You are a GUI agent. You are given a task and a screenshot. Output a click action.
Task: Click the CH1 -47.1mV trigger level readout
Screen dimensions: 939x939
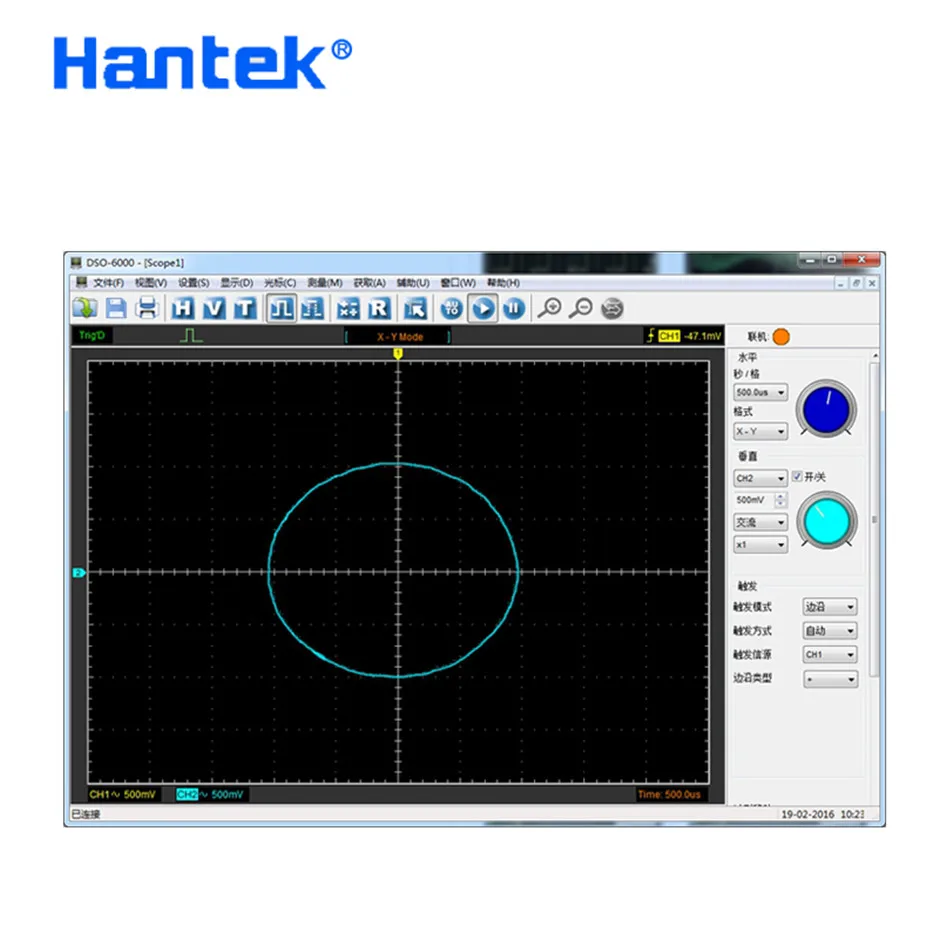[x=684, y=336]
